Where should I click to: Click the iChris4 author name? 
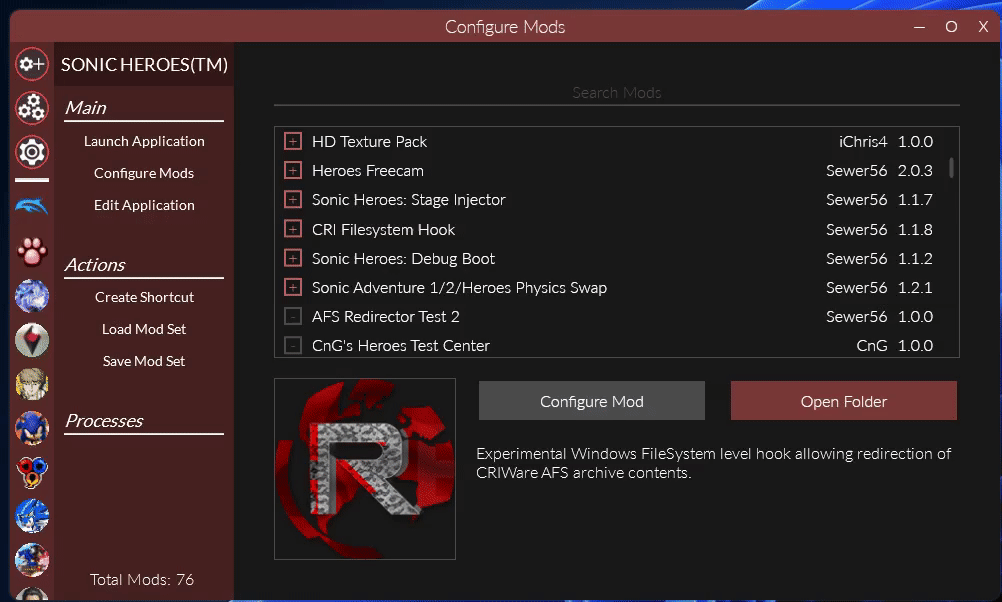point(863,141)
